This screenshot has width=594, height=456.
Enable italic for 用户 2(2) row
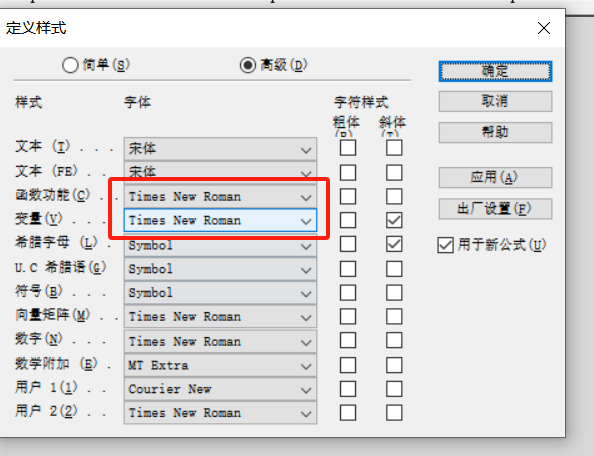[x=394, y=413]
